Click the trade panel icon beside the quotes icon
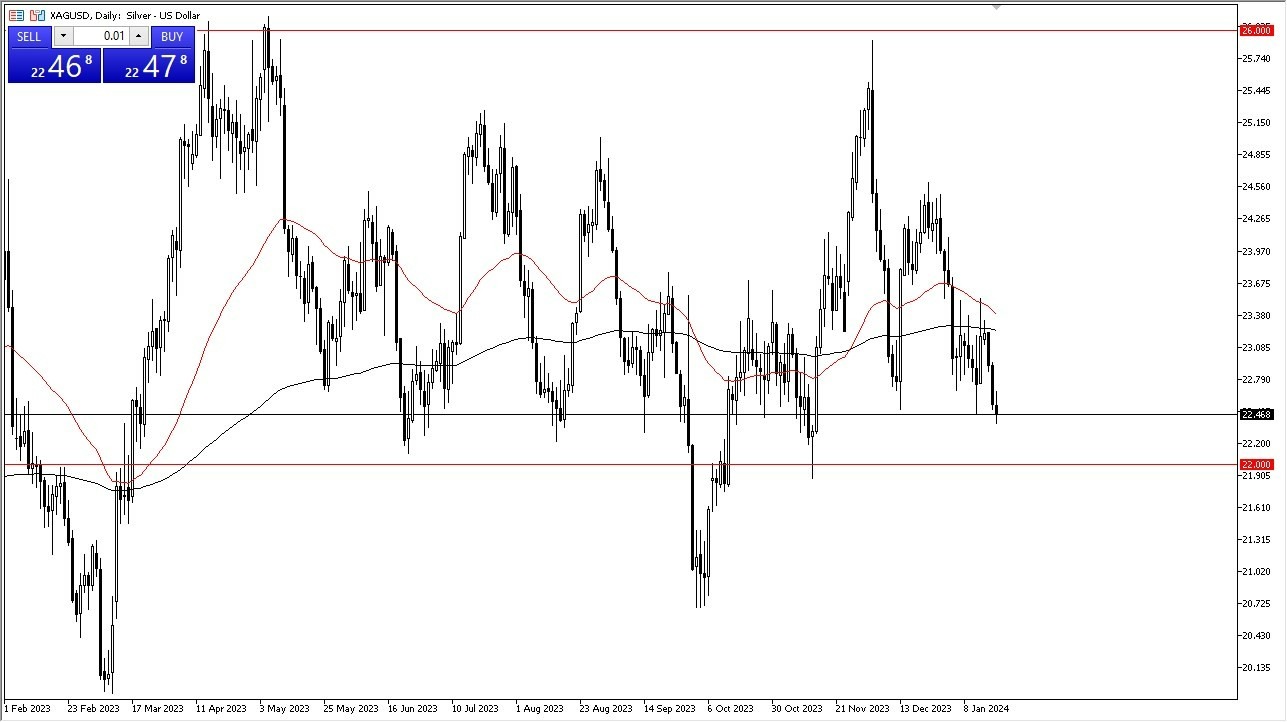 tap(36, 15)
